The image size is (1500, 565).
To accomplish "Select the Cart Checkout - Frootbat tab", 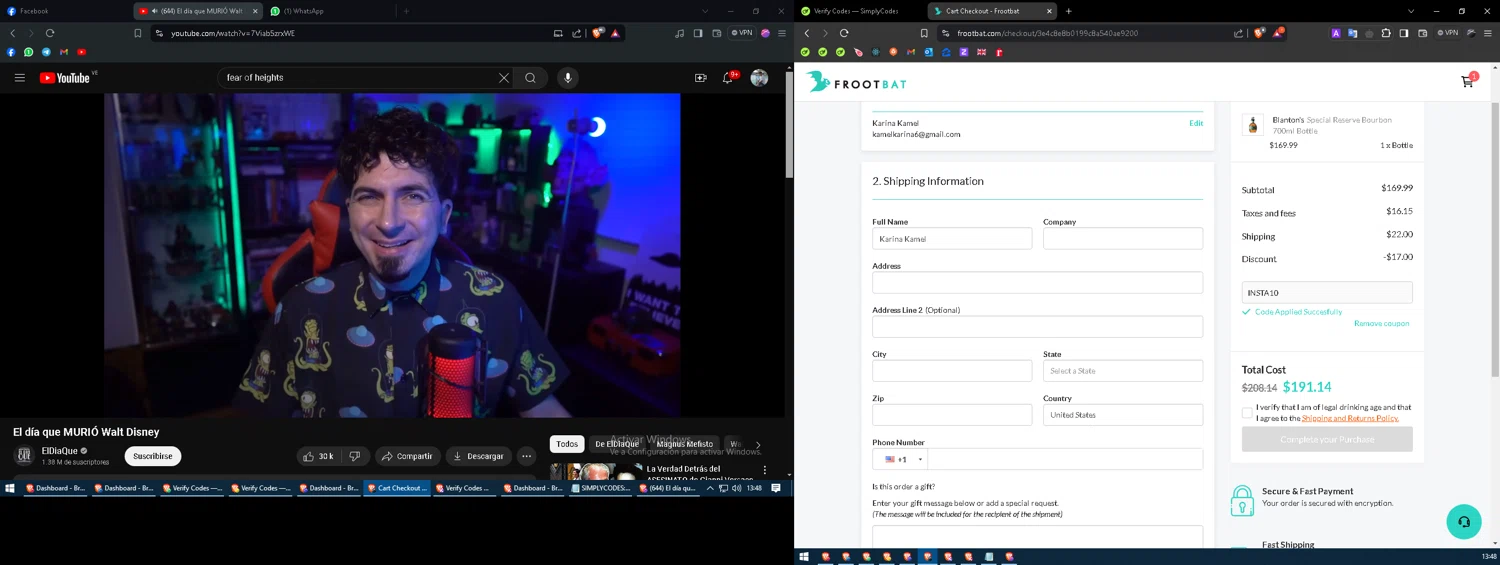I will [x=992, y=11].
